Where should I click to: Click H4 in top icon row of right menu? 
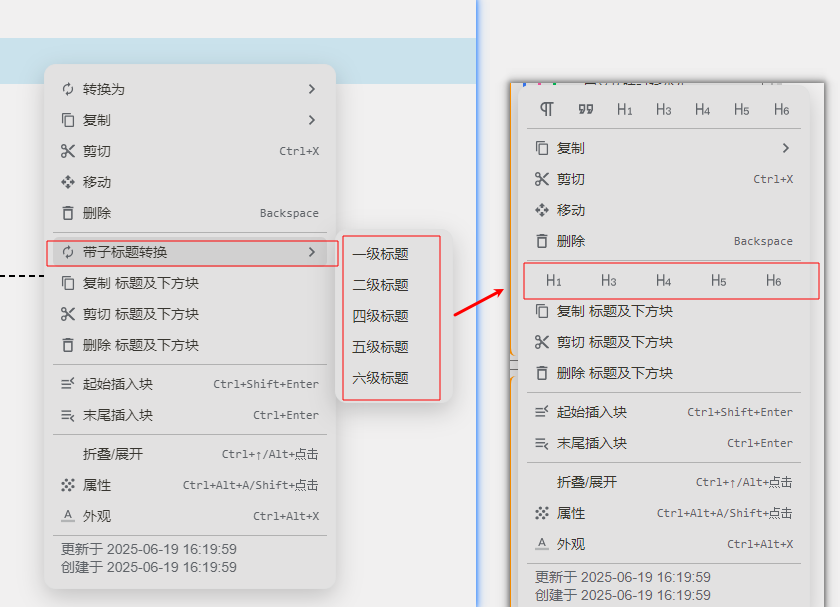(702, 109)
